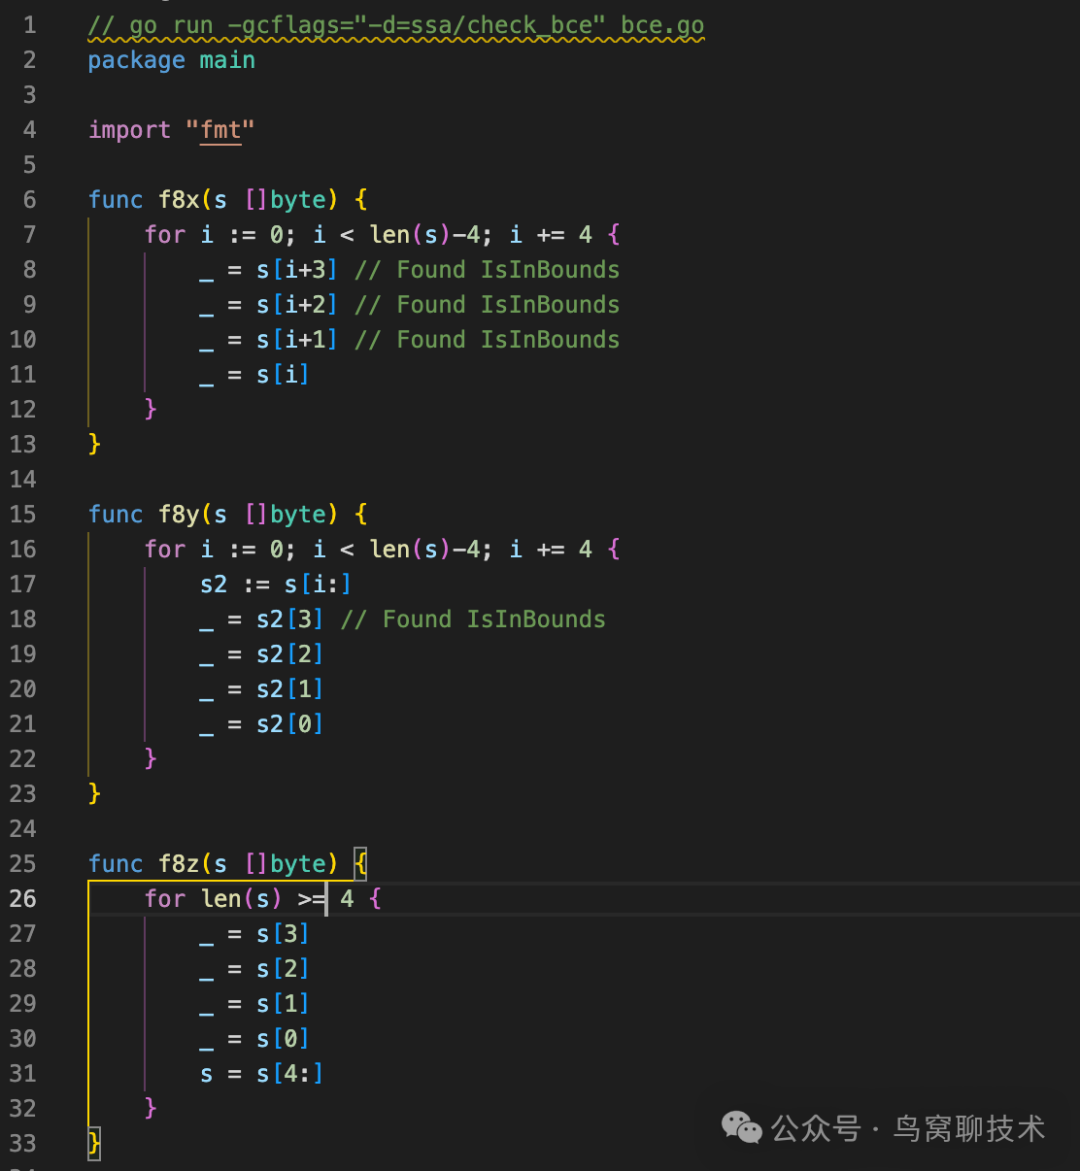
Task: Click the s[i] expression on line 11
Action: pos(282,374)
